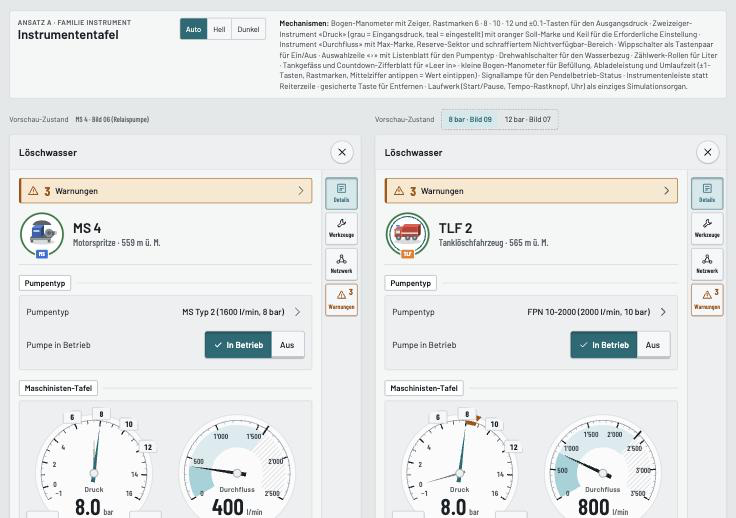Open Warnungen side tab in TLF 2 panel
Screen dimensions: 736x518
click(x=707, y=300)
